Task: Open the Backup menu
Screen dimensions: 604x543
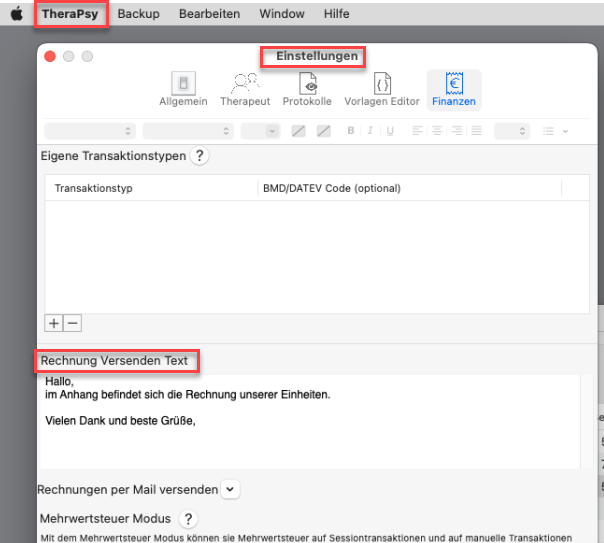Action: tap(138, 14)
